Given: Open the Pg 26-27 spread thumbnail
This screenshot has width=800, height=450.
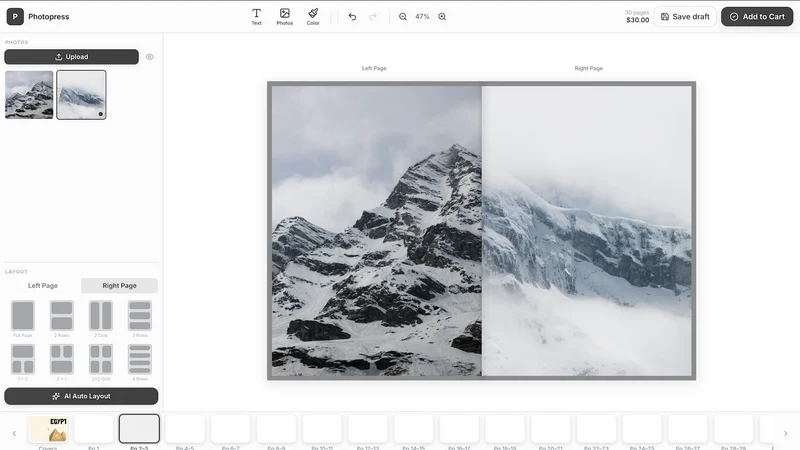Looking at the screenshot, I should point(688,429).
